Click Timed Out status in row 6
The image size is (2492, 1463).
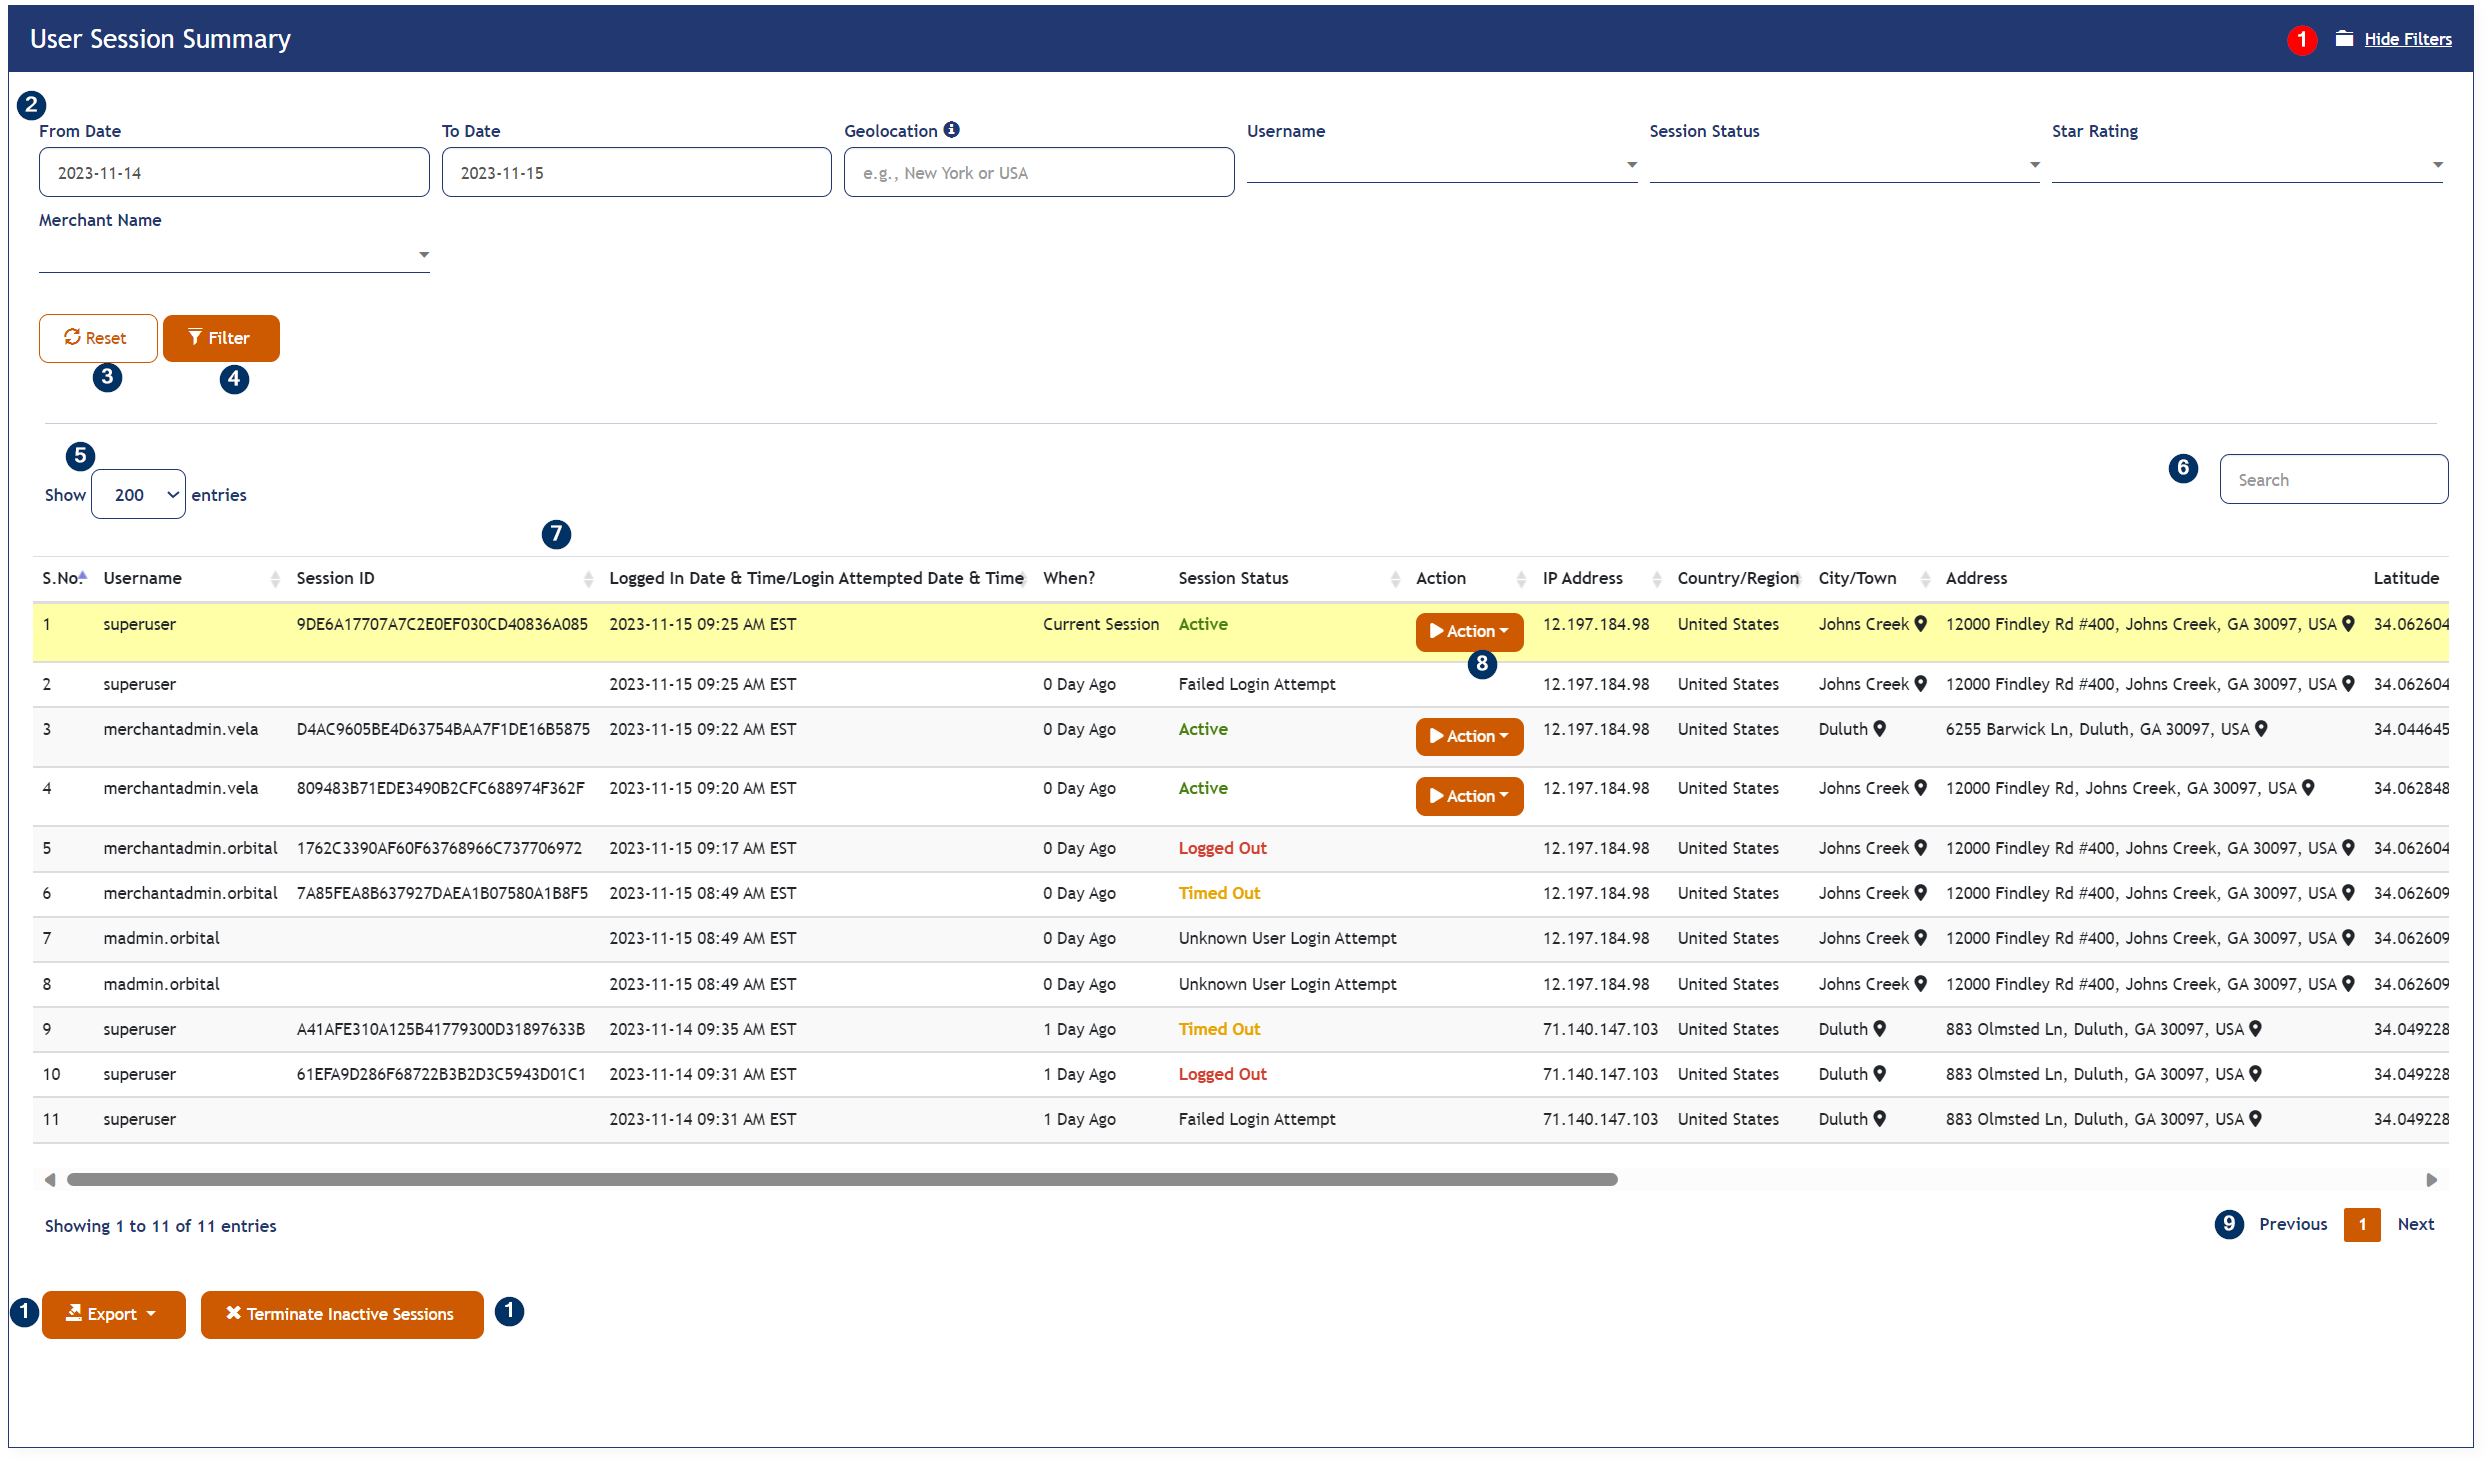pos(1219,893)
